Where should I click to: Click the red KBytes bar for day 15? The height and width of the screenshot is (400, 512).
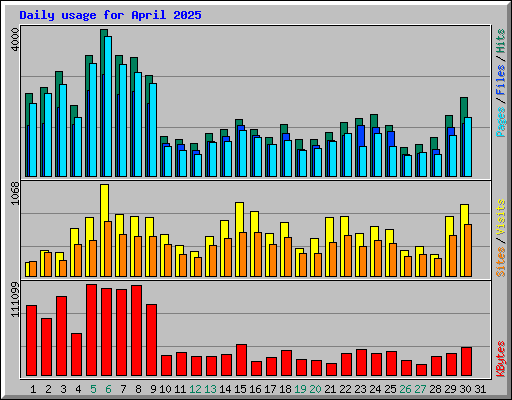pos(241,360)
